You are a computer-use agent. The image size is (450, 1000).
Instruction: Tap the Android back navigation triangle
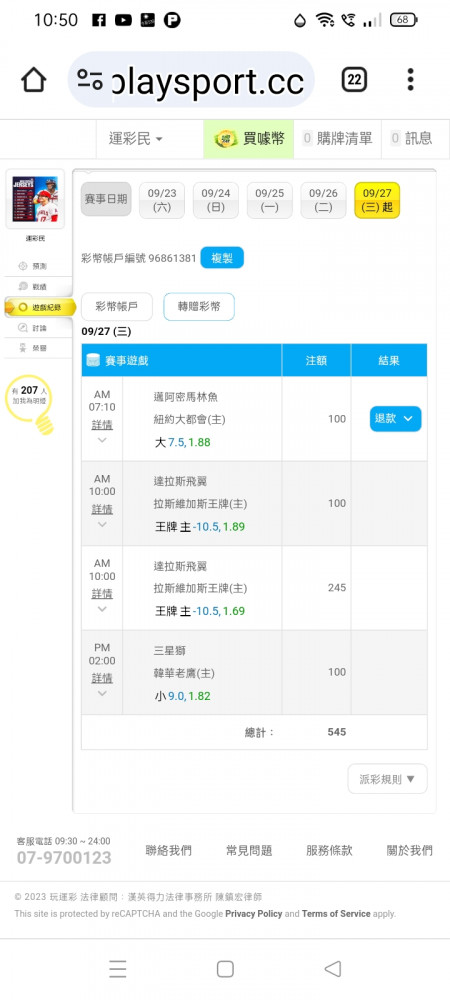(333, 969)
